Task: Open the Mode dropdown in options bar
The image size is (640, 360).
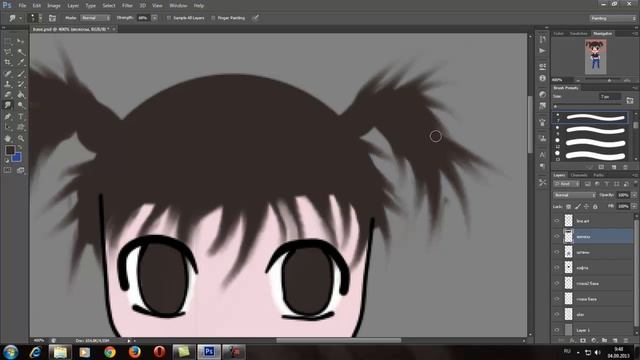Action: (x=95, y=18)
